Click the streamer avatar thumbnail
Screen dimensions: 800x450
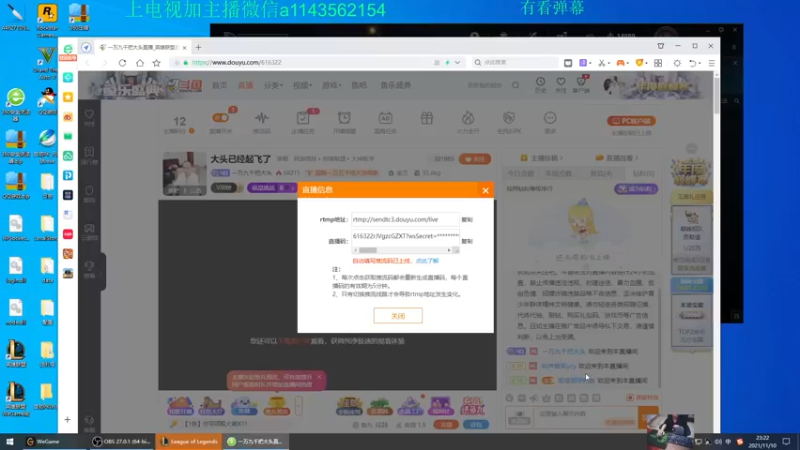184,173
